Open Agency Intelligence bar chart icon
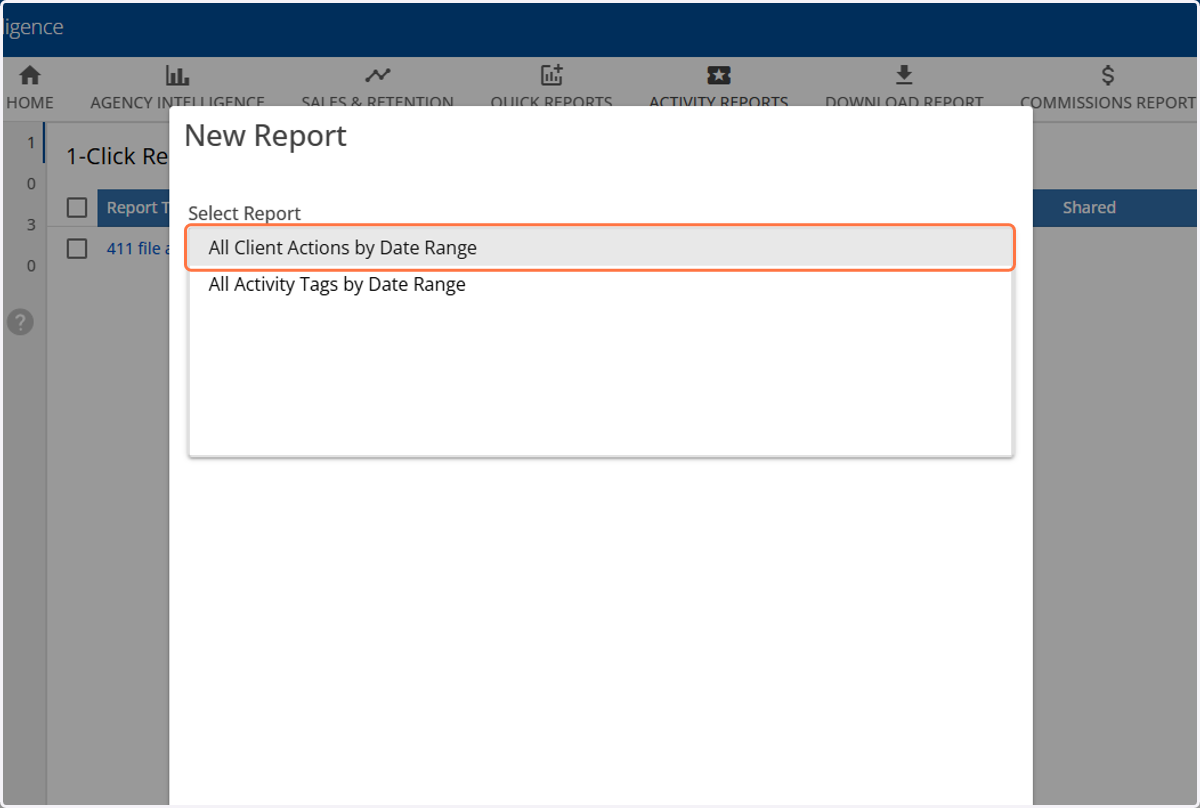This screenshot has height=808, width=1200. click(177, 75)
